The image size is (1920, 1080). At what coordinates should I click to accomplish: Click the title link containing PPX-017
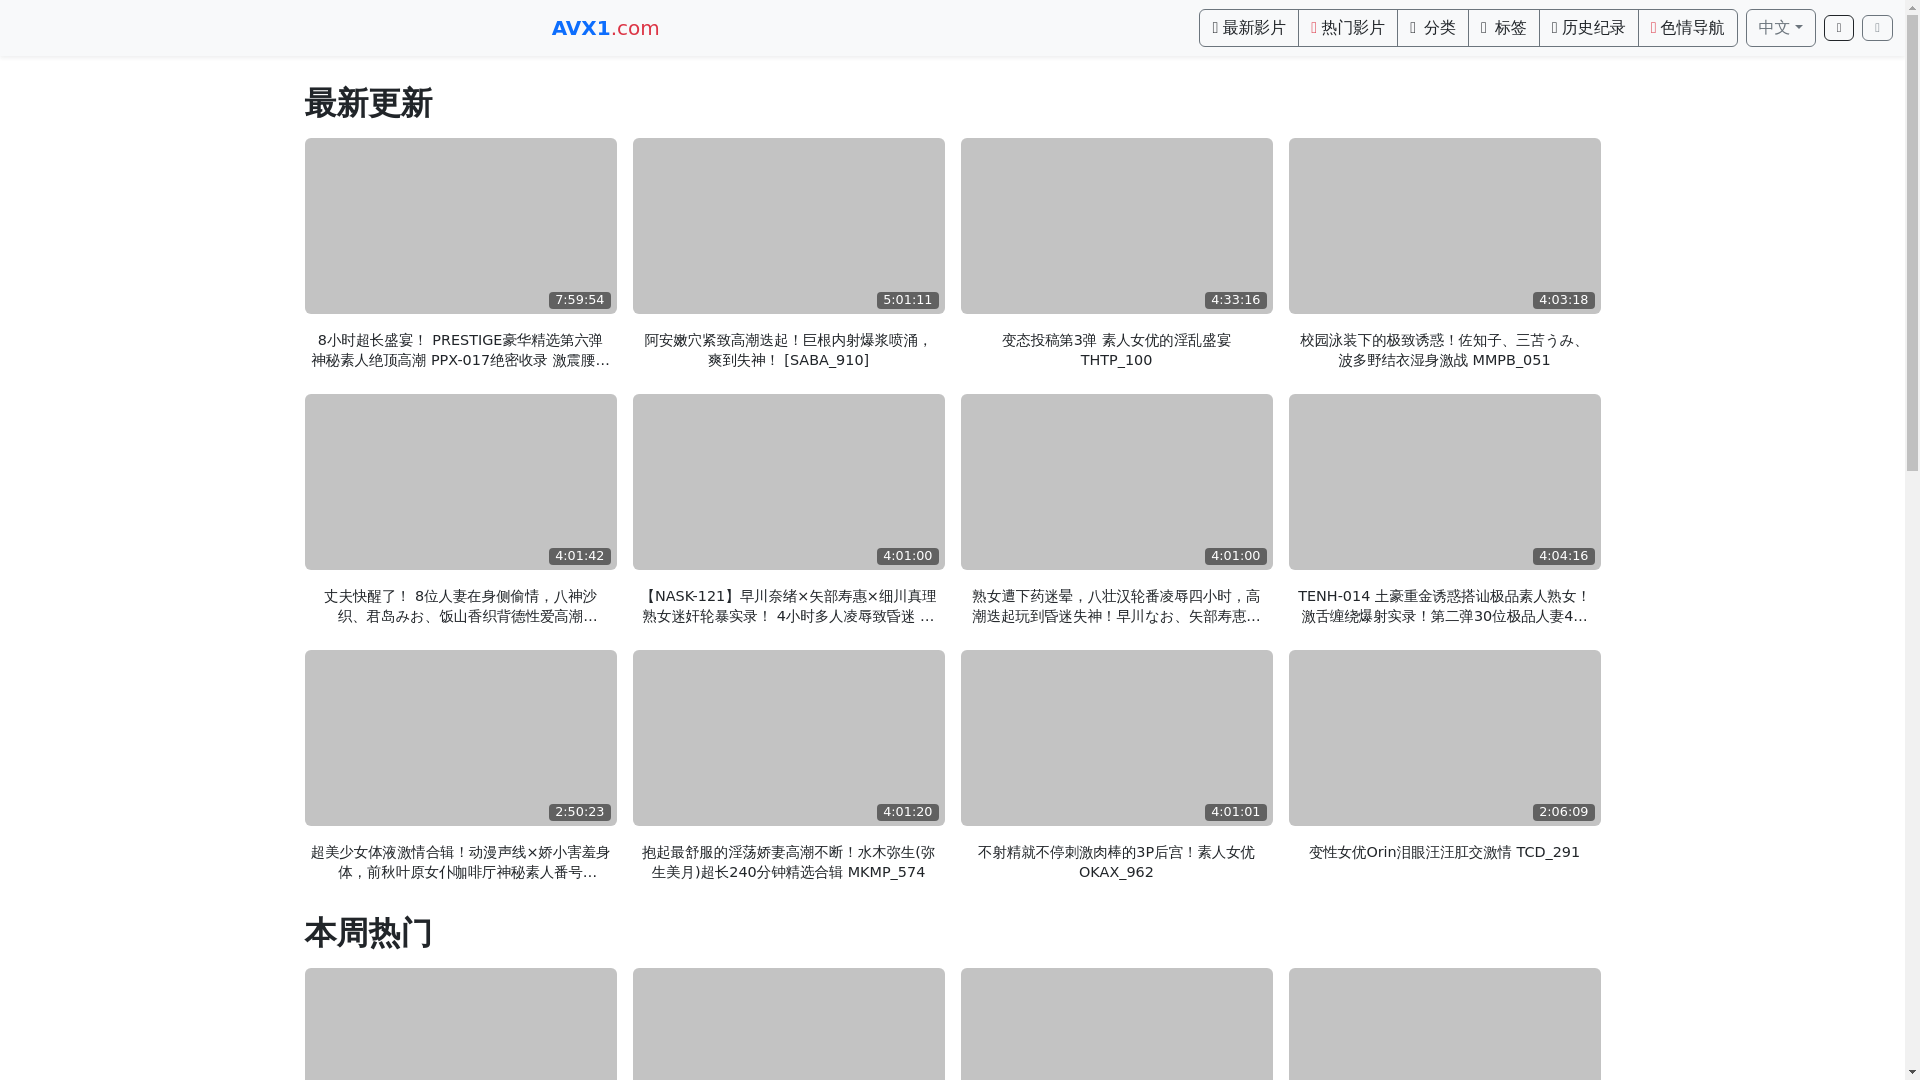click(x=460, y=350)
